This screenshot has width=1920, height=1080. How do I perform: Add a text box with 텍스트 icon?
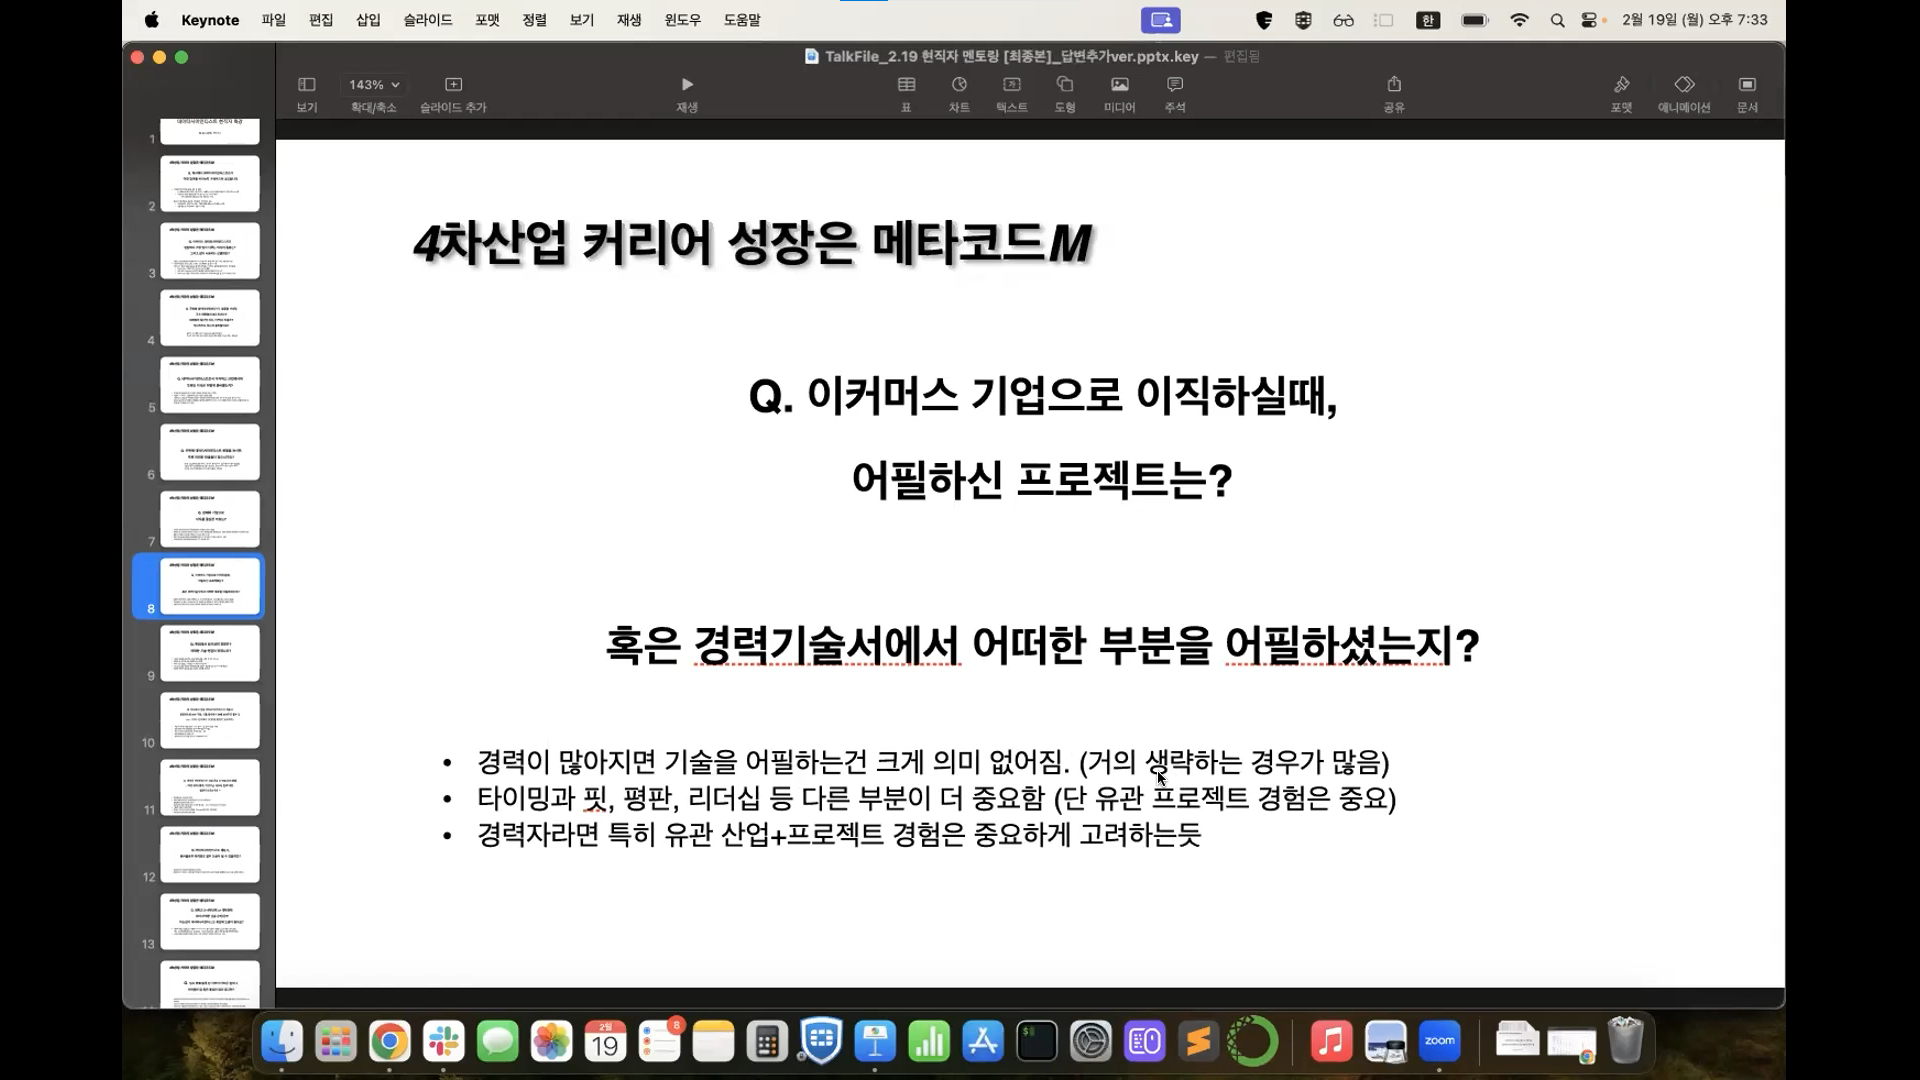tap(1011, 85)
